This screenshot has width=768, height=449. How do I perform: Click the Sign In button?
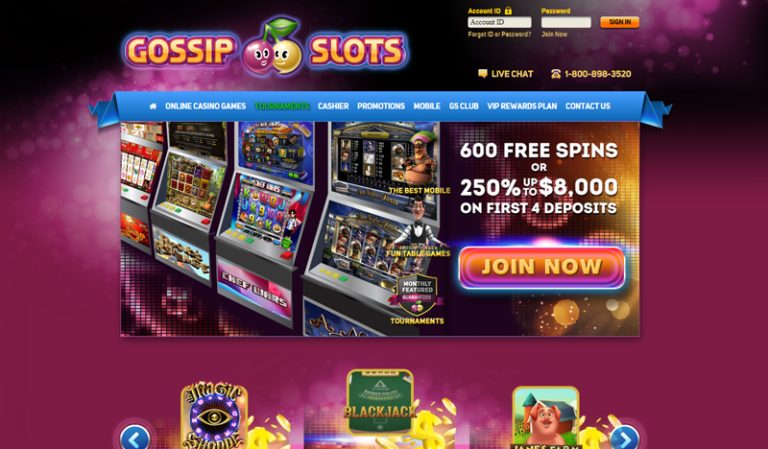pos(620,22)
